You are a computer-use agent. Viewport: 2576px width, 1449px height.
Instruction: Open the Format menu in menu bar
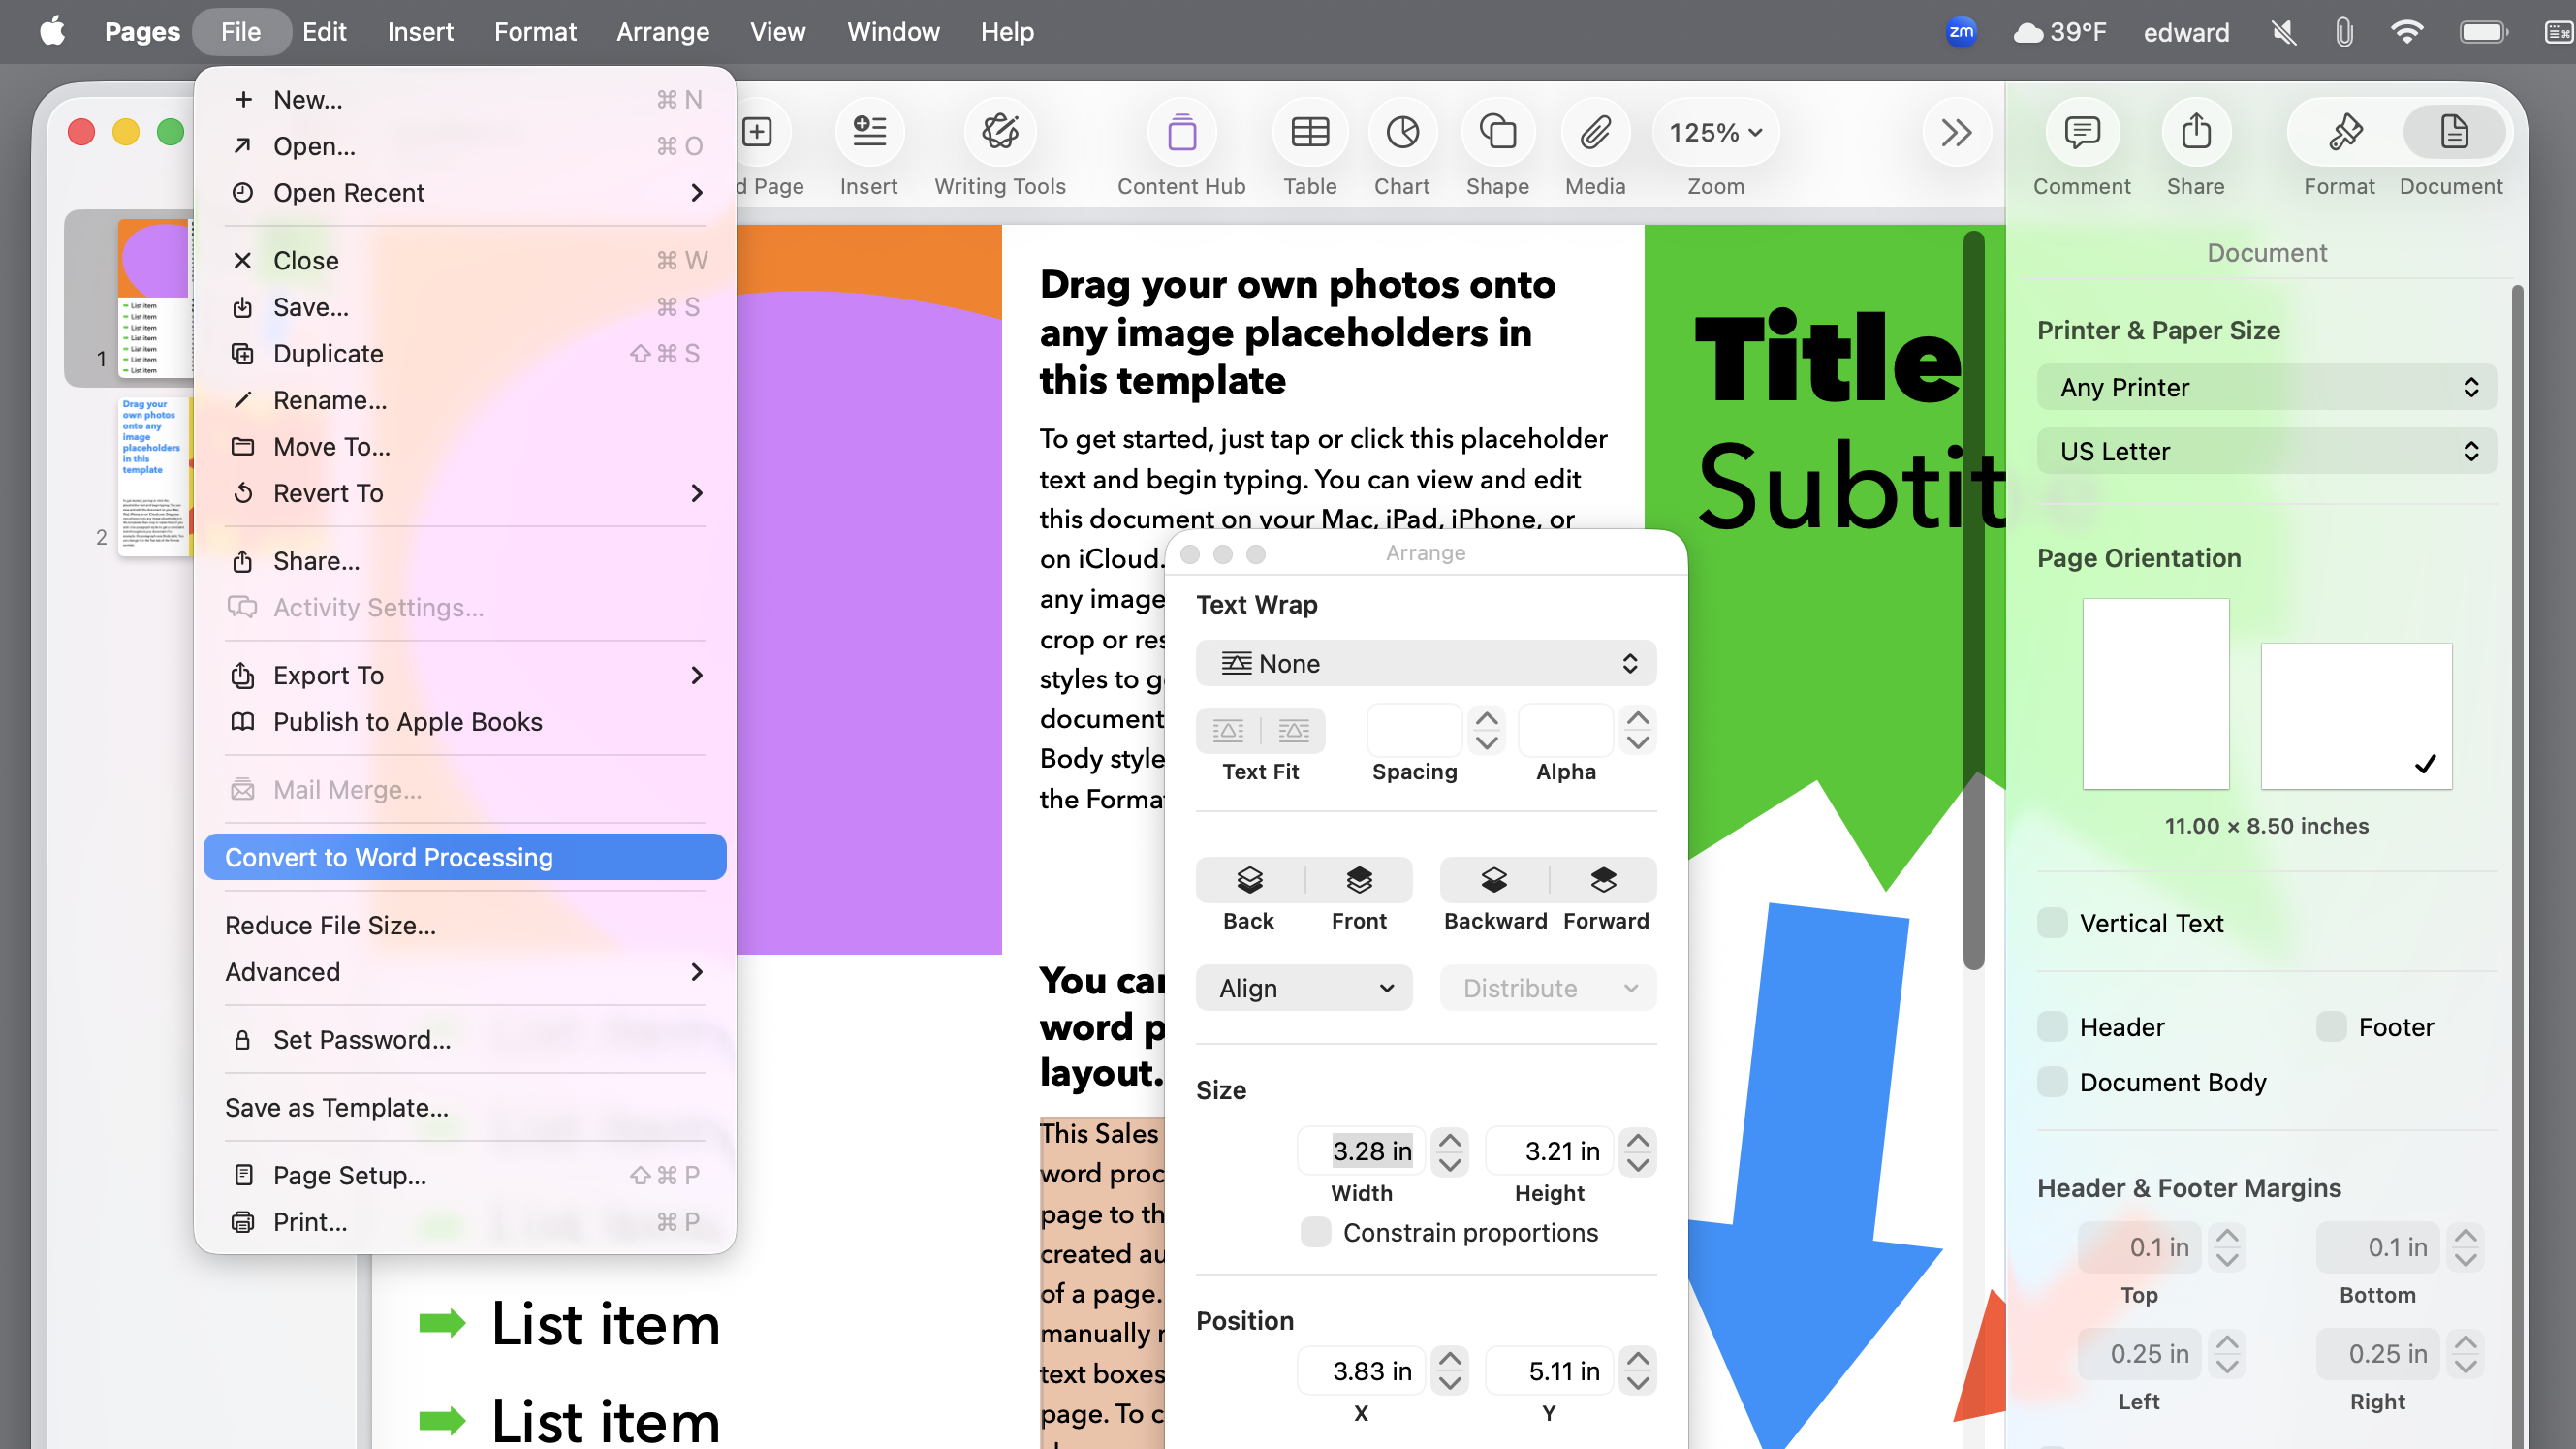[535, 31]
